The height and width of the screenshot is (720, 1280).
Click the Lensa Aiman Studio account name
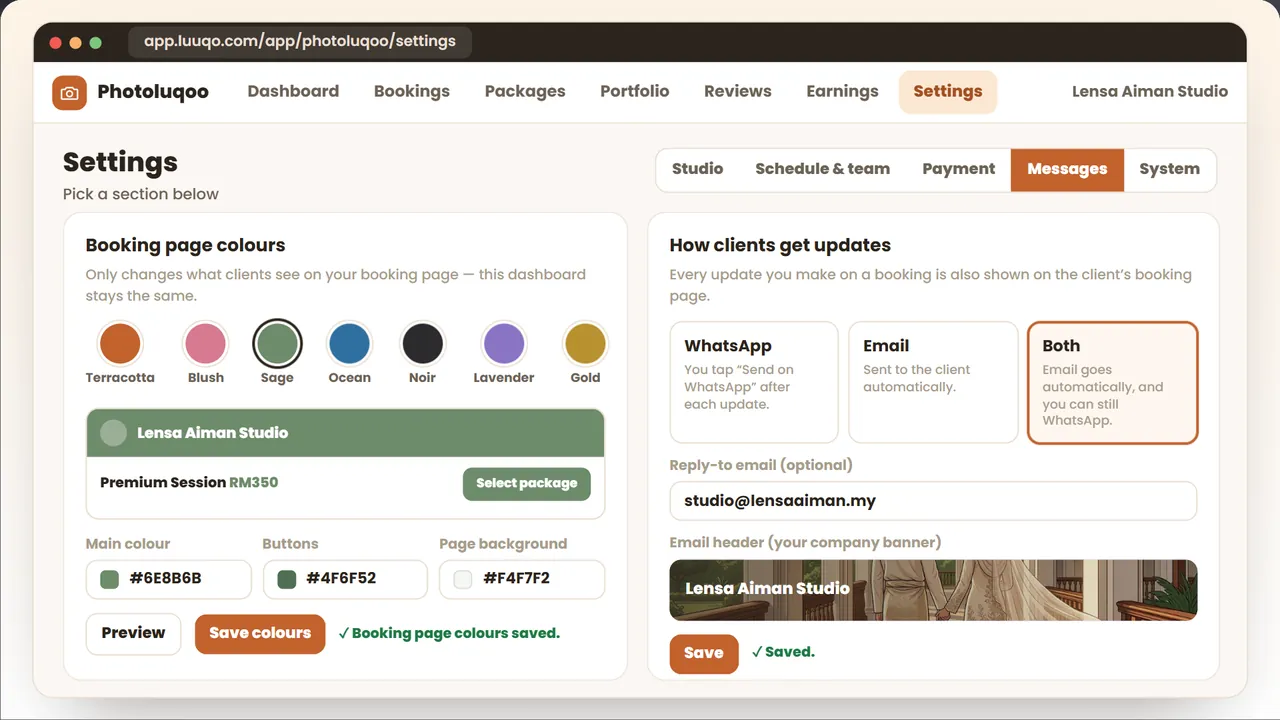click(1150, 91)
